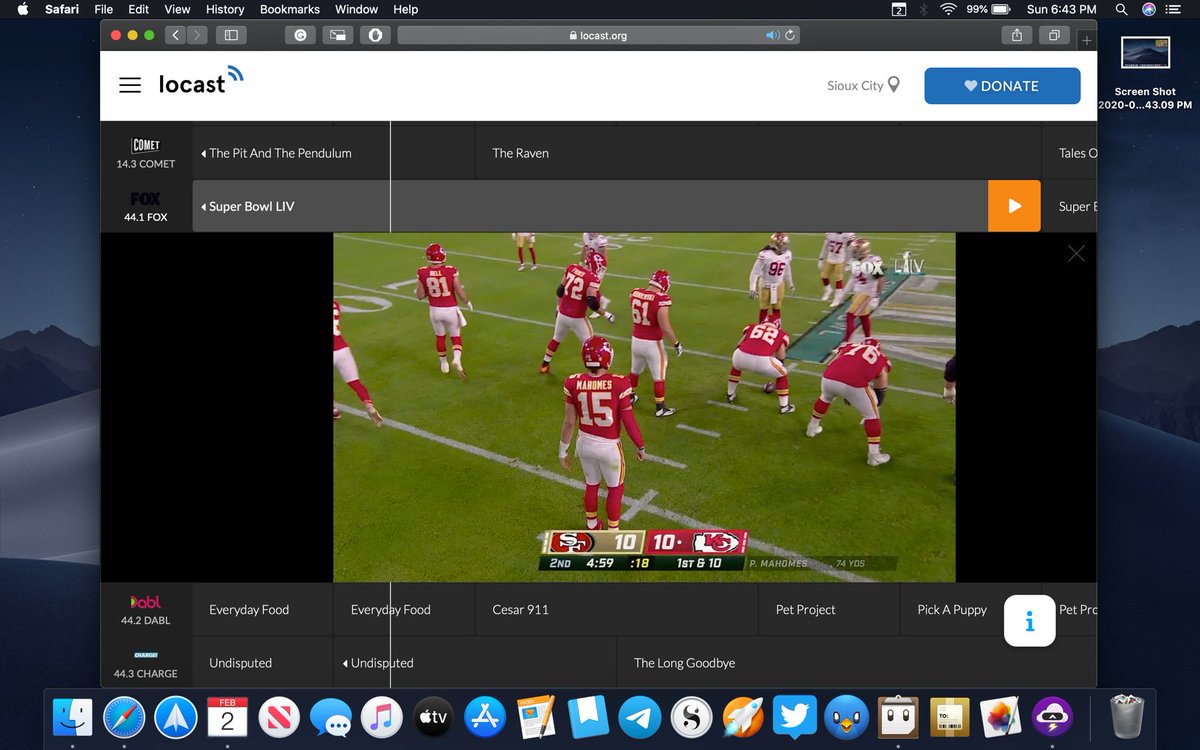The image size is (1200, 750).
Task: Open the Siri menu bar icon
Action: click(x=1148, y=9)
